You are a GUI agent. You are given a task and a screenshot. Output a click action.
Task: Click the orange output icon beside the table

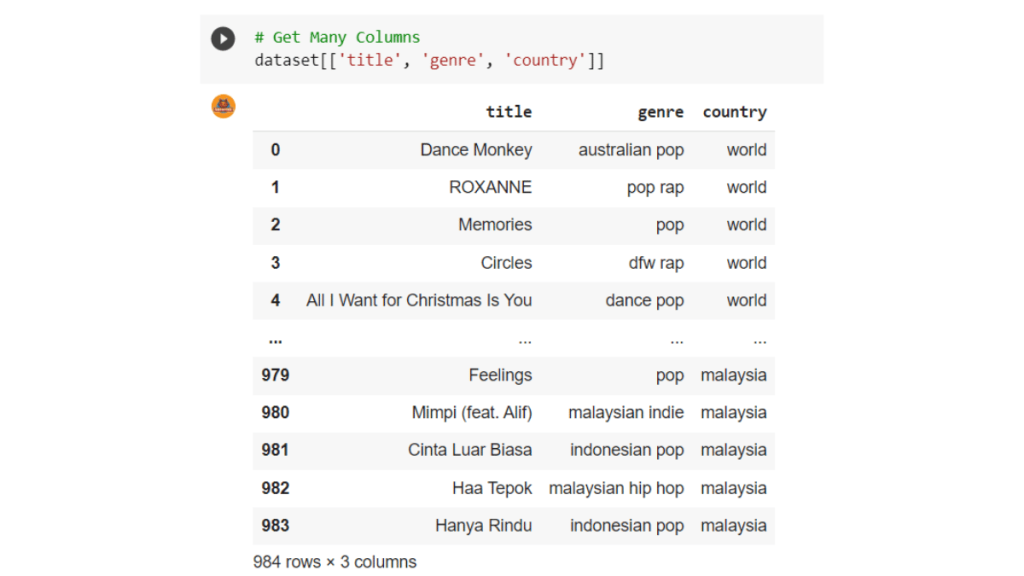223,106
